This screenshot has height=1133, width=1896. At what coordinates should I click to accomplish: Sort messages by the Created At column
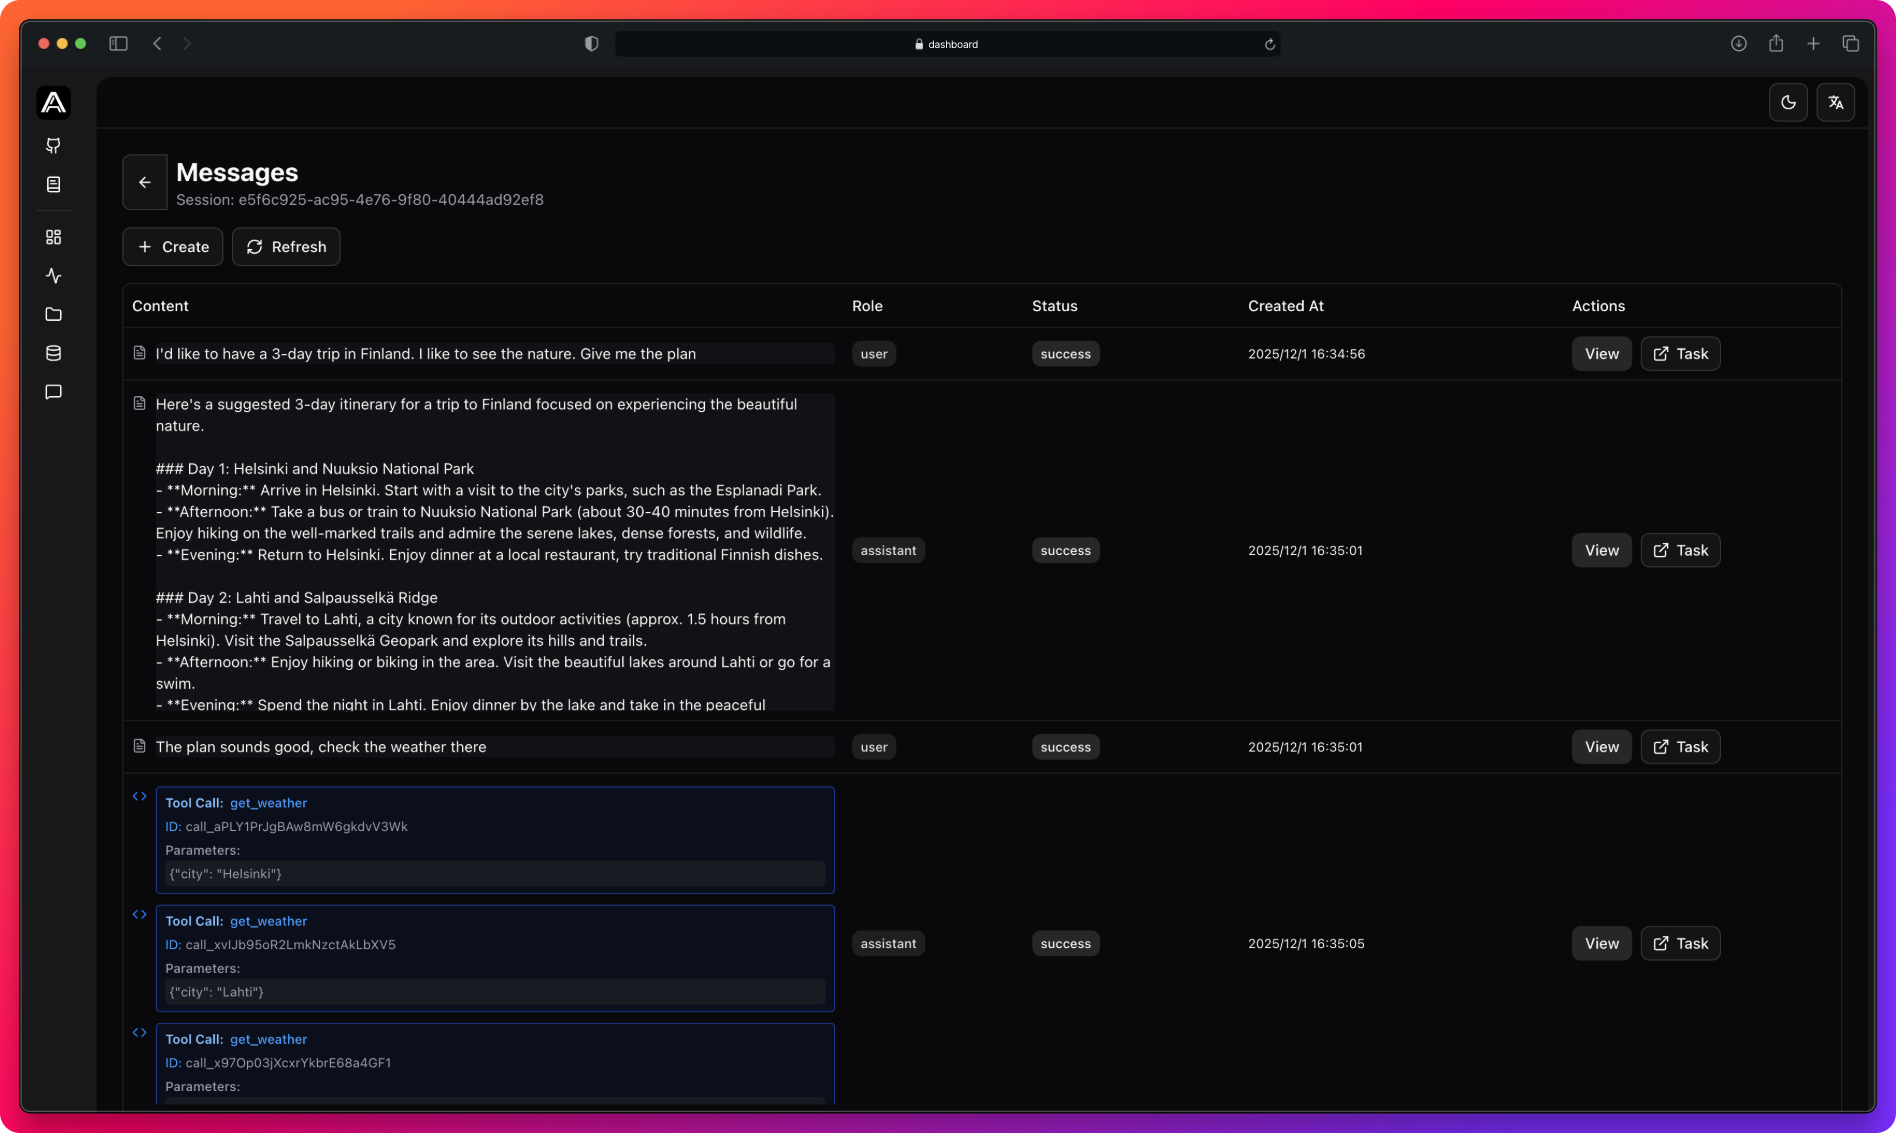1285,306
